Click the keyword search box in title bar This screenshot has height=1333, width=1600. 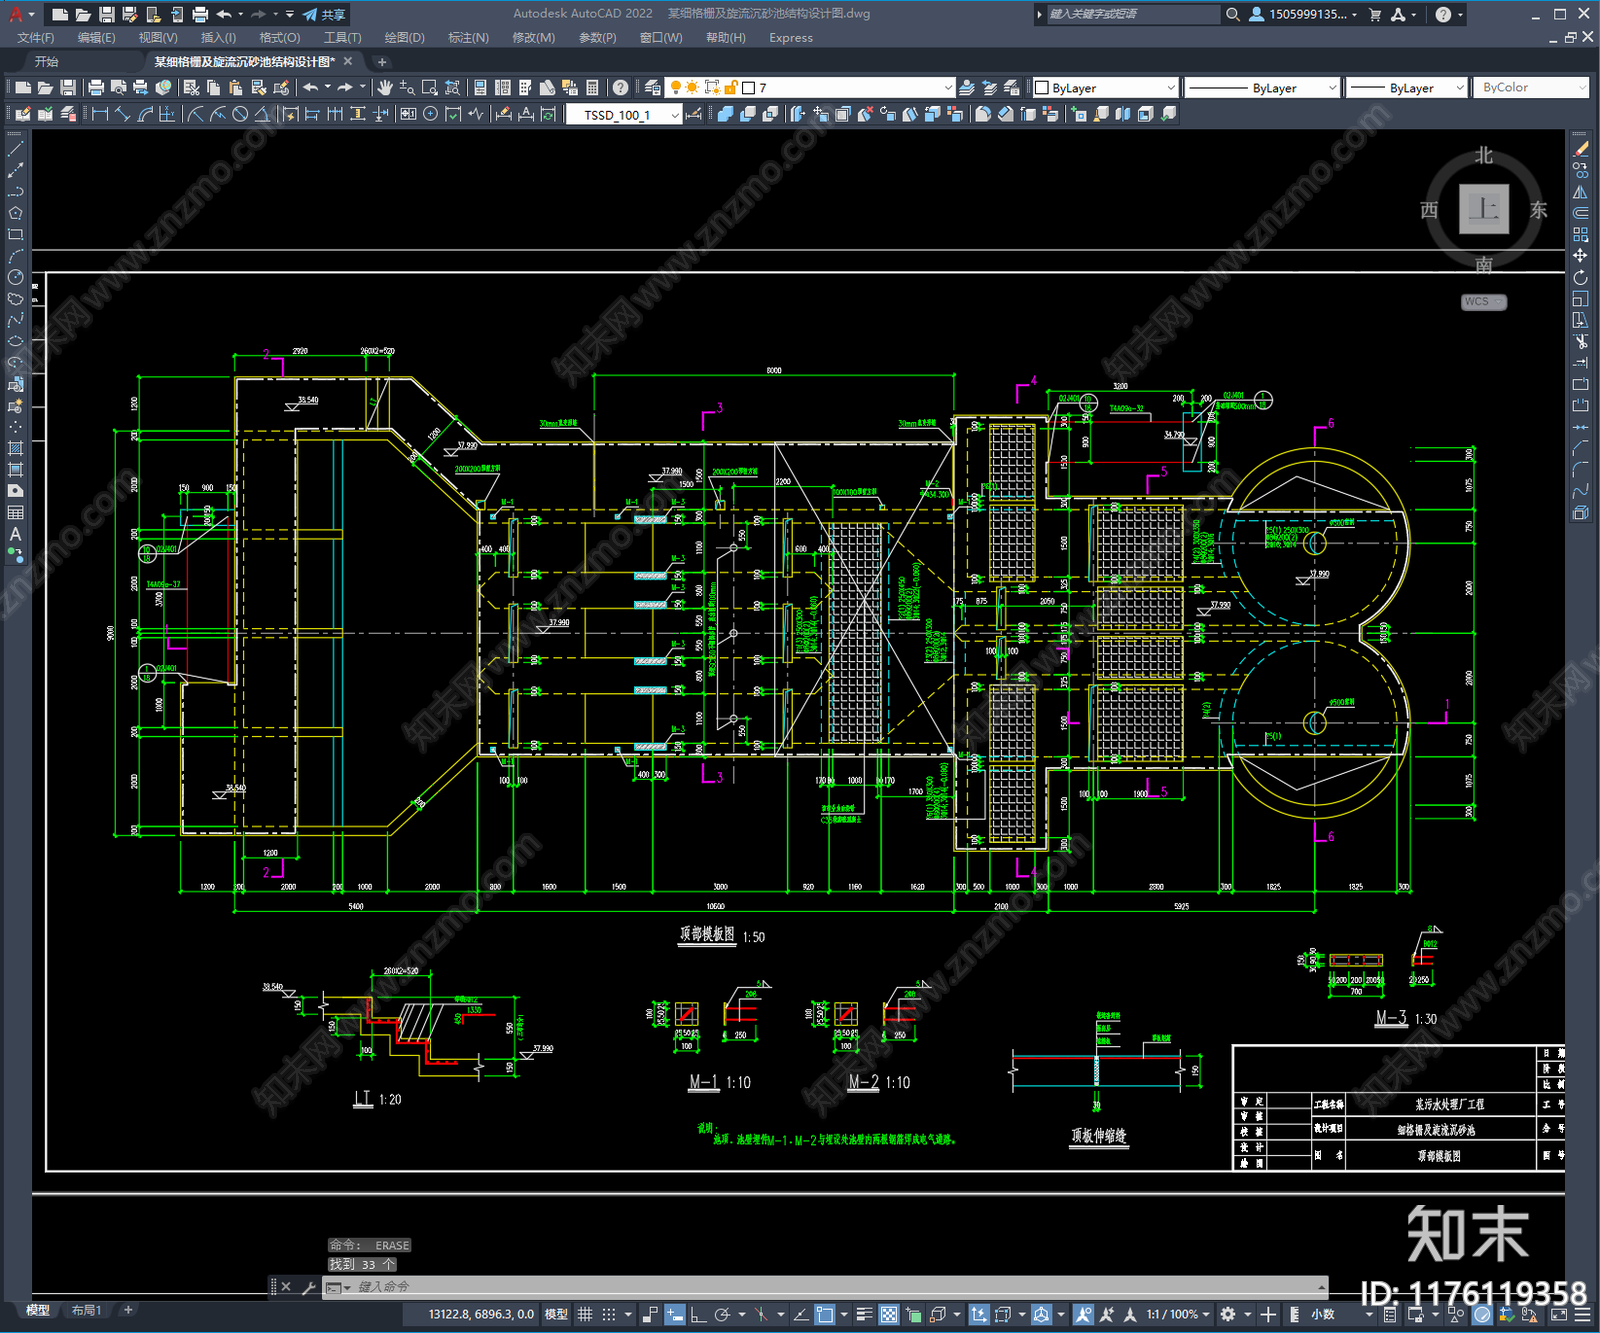click(x=1133, y=14)
